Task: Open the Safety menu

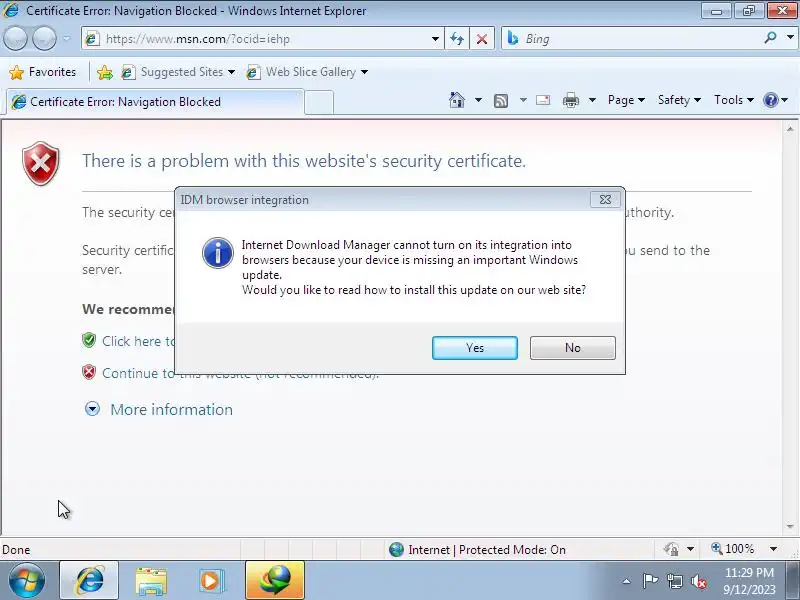Action: click(679, 100)
